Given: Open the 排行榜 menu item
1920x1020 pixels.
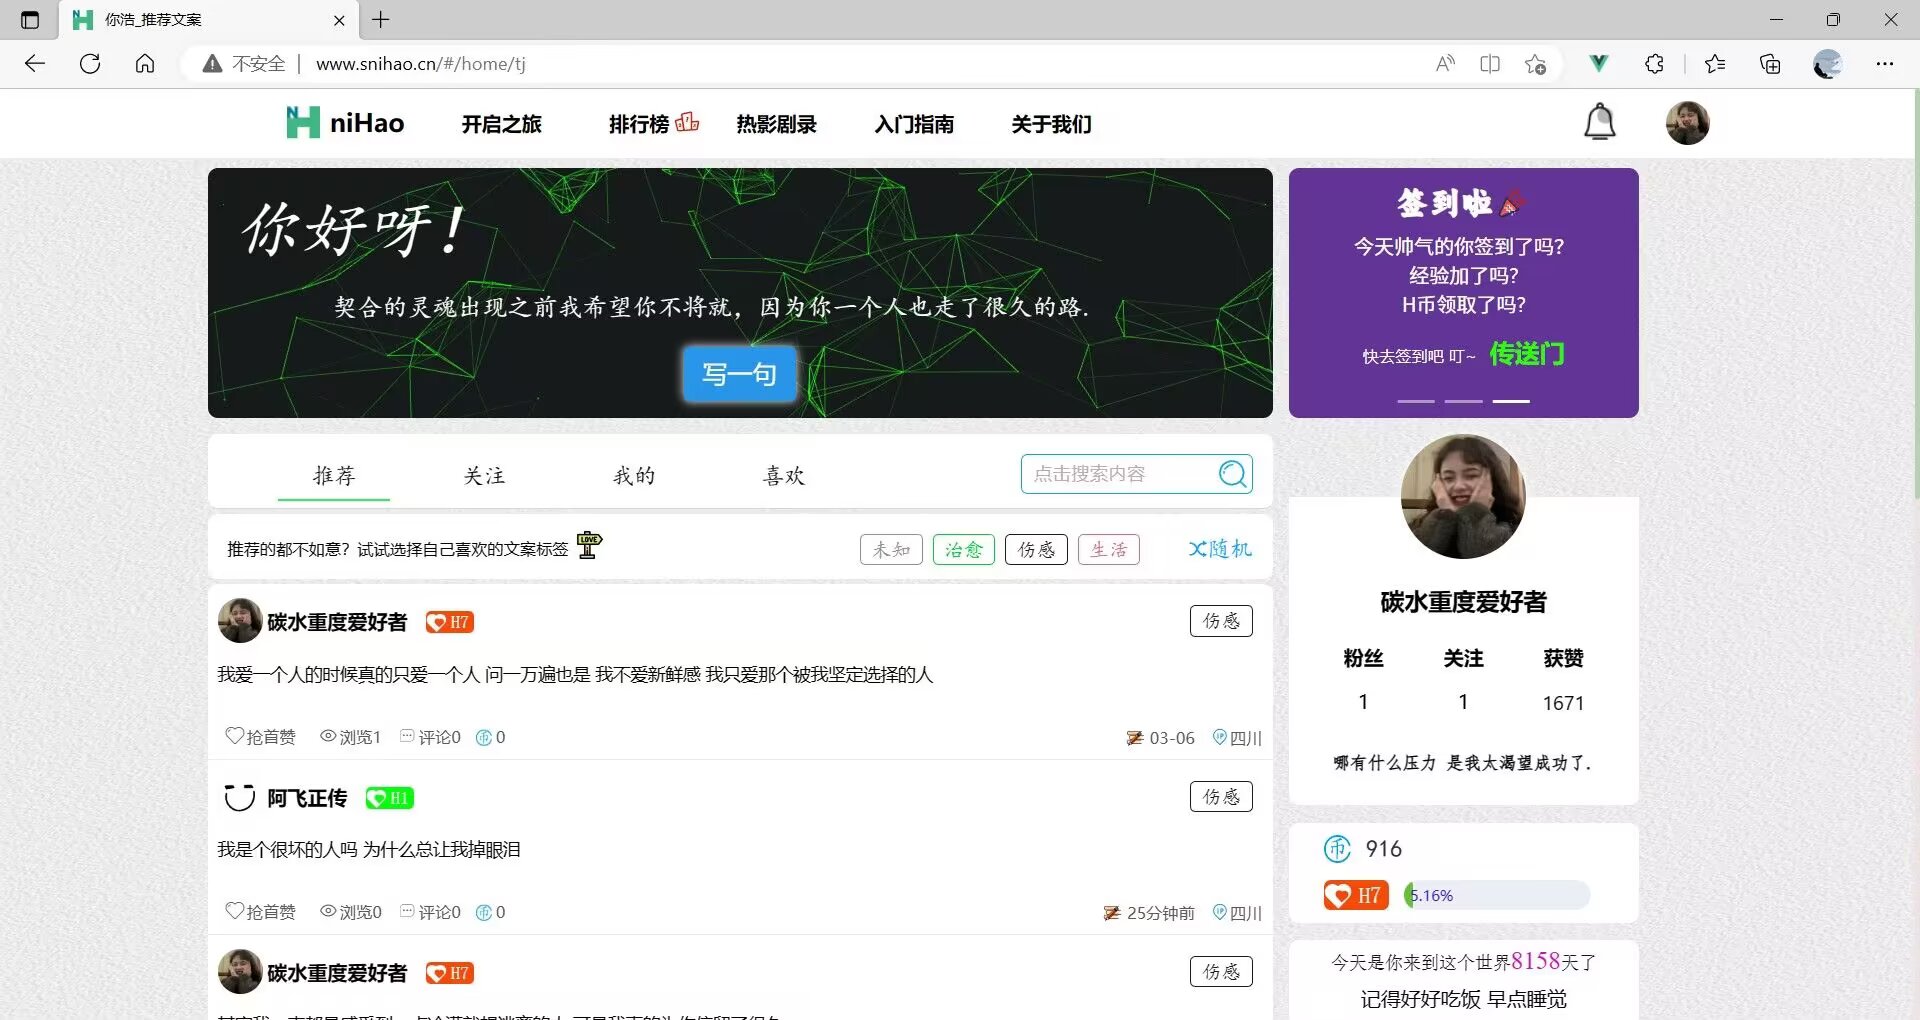Looking at the screenshot, I should point(639,124).
